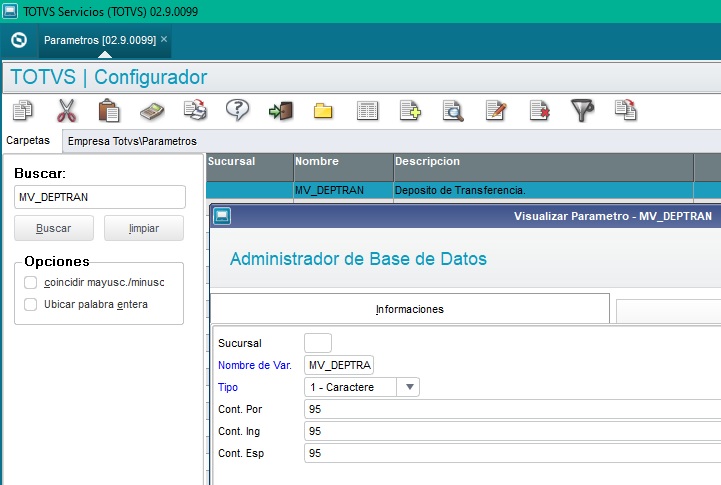Click the funnel filter icon
Image resolution: width=721 pixels, height=485 pixels.
(x=582, y=111)
